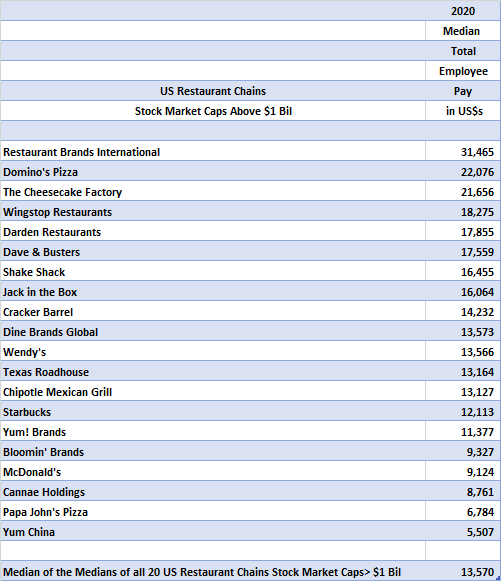This screenshot has width=501, height=581.
Task: Click the Bloomin' Brands cell
Action: tap(213, 452)
